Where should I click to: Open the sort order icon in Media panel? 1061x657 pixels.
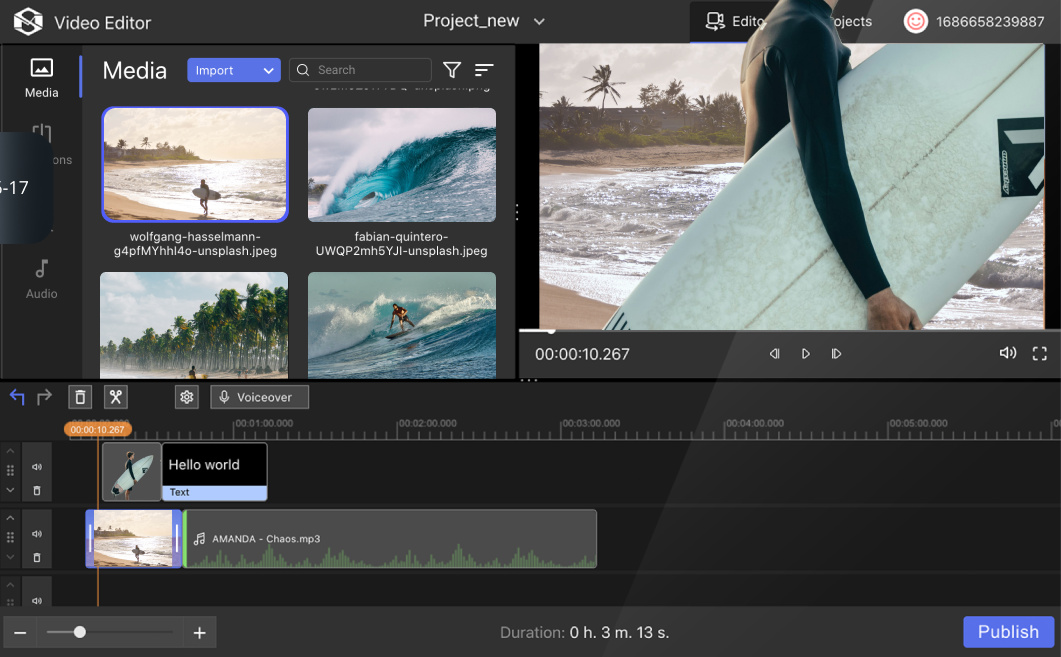click(x=484, y=70)
